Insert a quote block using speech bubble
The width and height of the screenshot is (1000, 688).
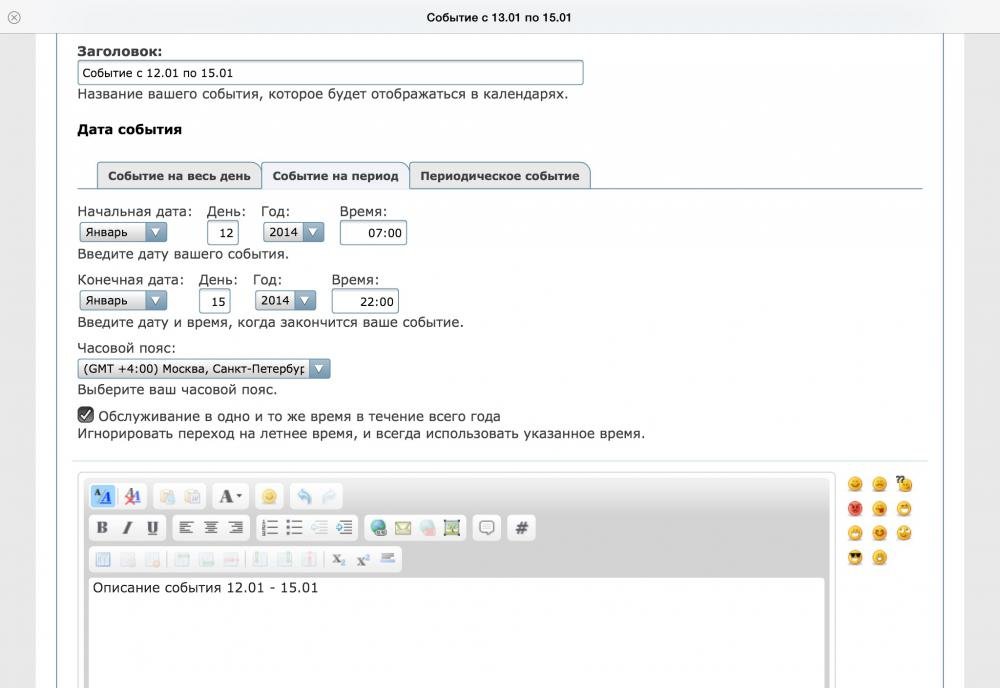click(487, 528)
